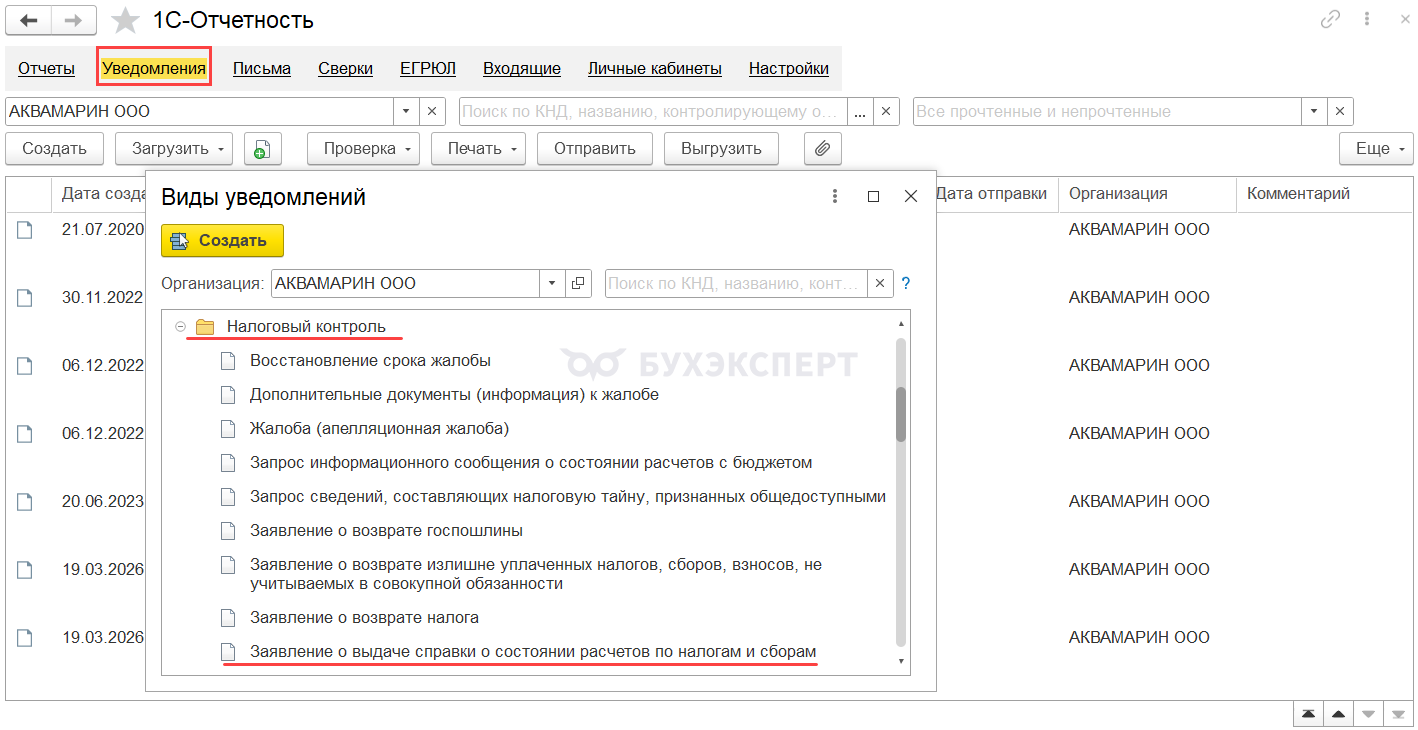Open the ellipsis selector beside main search

click(x=860, y=112)
